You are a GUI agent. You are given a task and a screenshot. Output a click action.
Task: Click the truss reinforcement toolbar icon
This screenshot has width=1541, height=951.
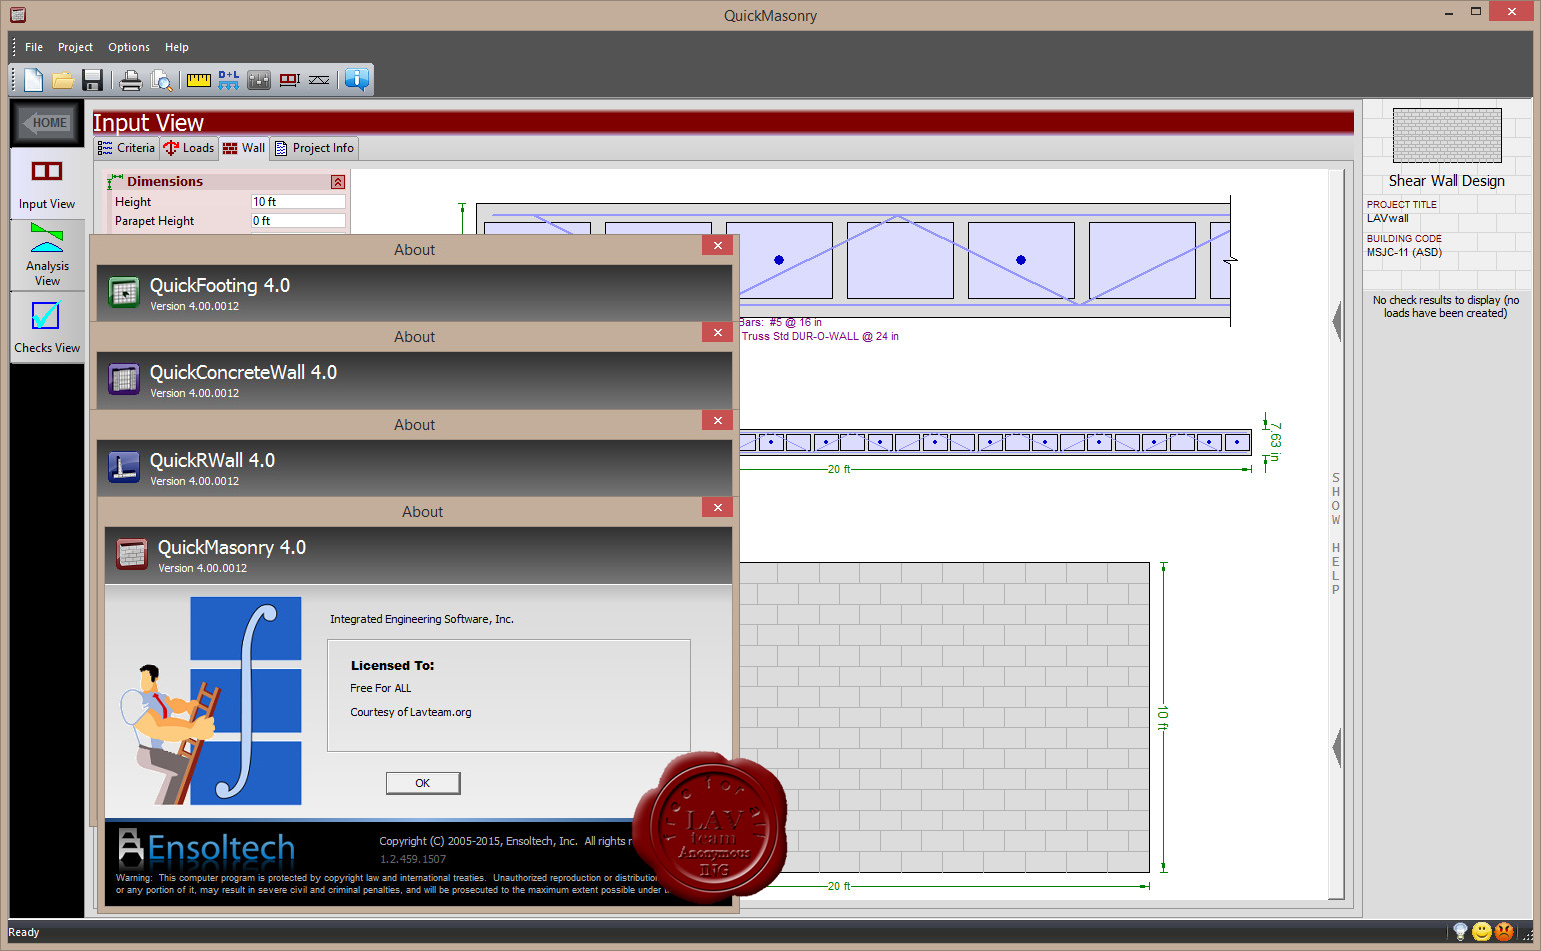319,80
